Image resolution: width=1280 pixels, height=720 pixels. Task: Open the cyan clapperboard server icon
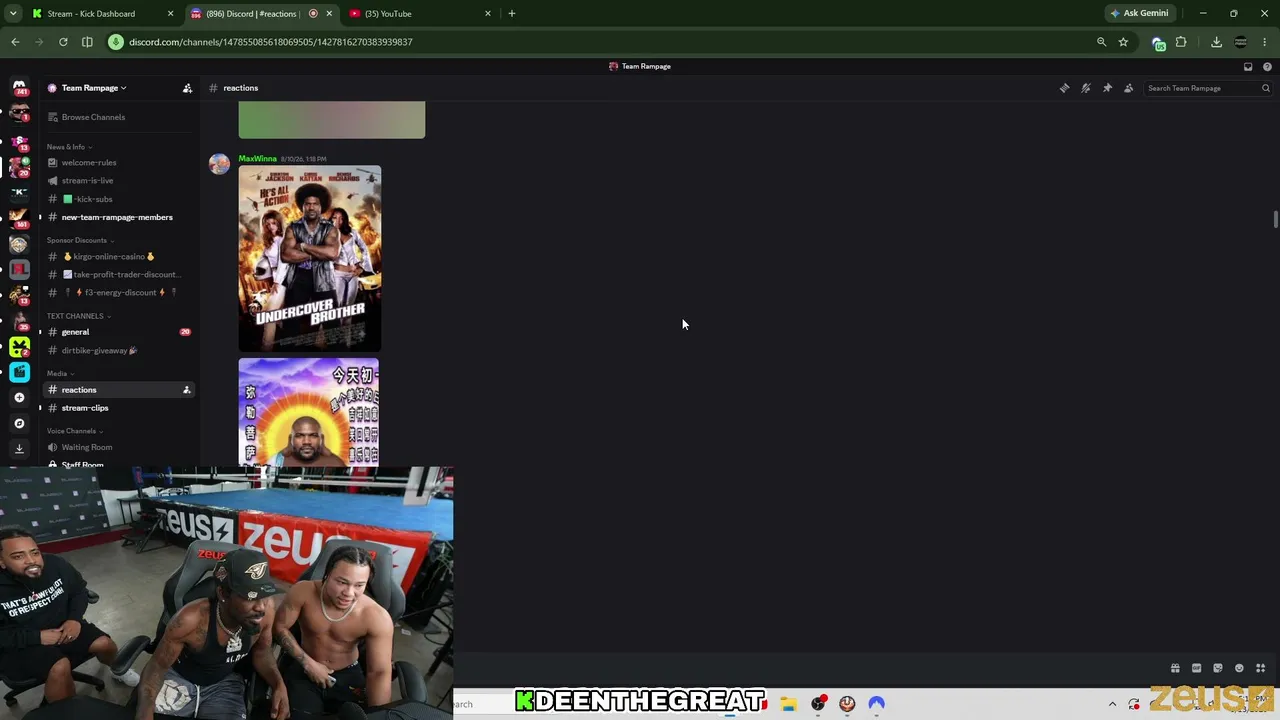click(19, 372)
